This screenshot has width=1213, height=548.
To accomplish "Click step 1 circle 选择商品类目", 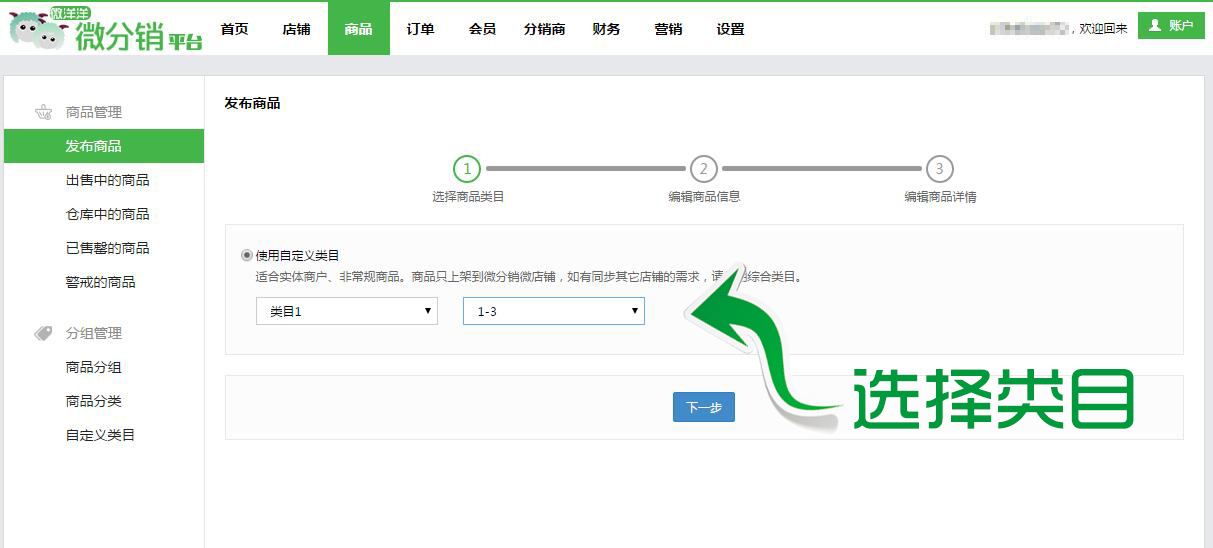I will click(x=467, y=169).
